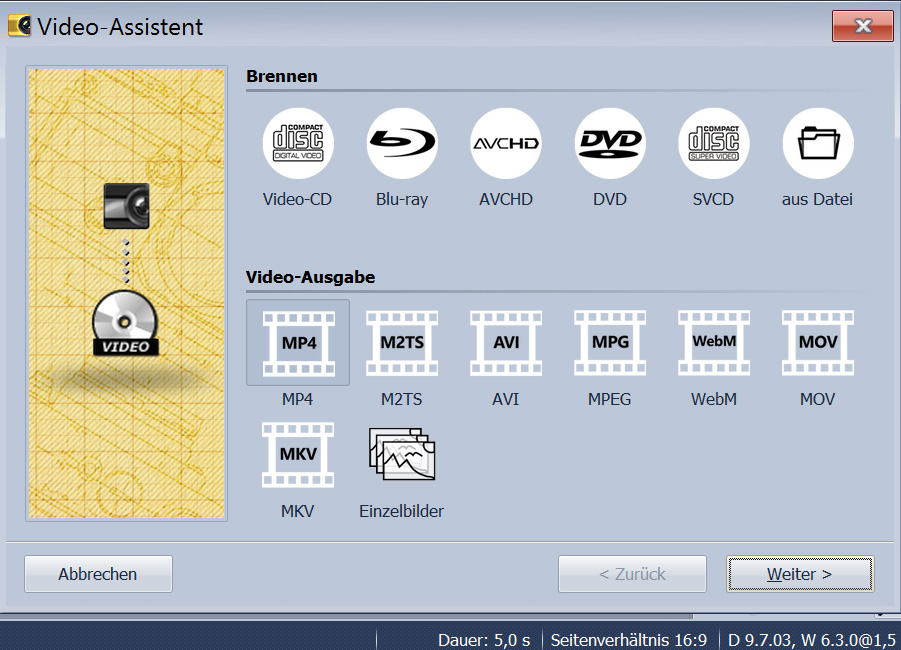The width and height of the screenshot is (901, 650).
Task: Close the Video-Assistent dialog
Action: tap(862, 26)
